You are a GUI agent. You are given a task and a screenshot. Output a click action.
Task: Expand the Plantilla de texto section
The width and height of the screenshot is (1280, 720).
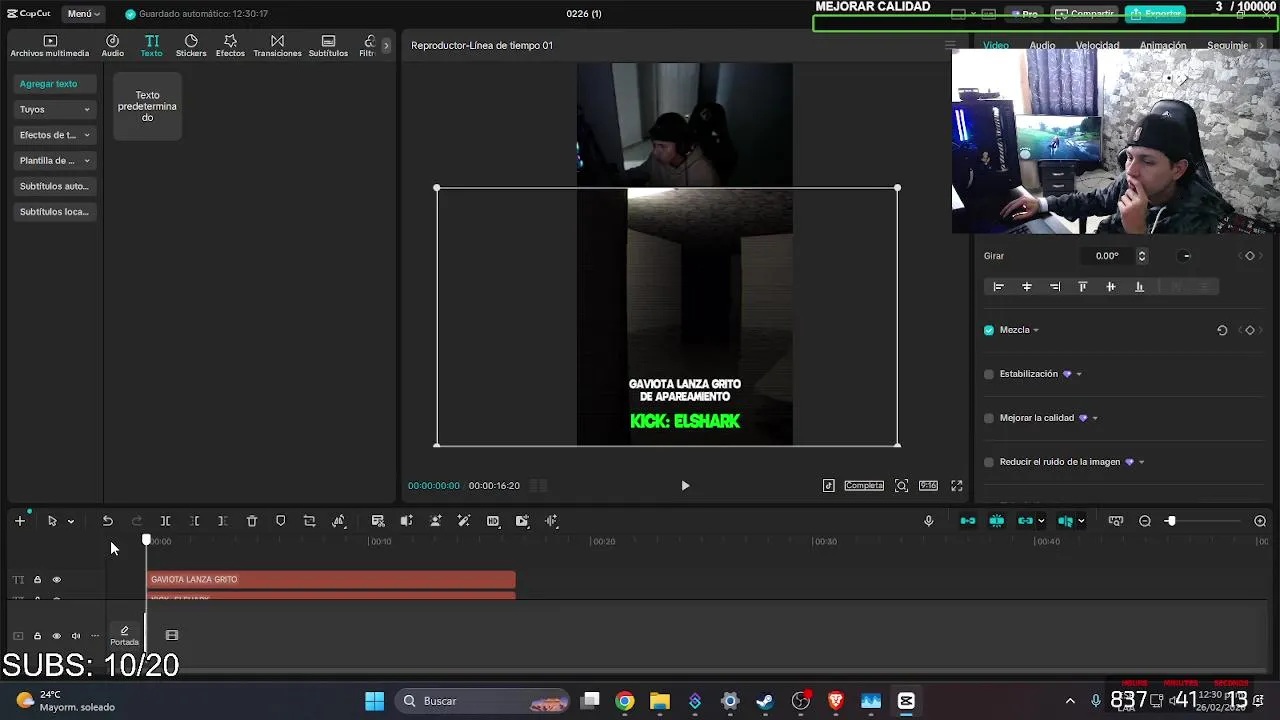pyautogui.click(x=55, y=161)
